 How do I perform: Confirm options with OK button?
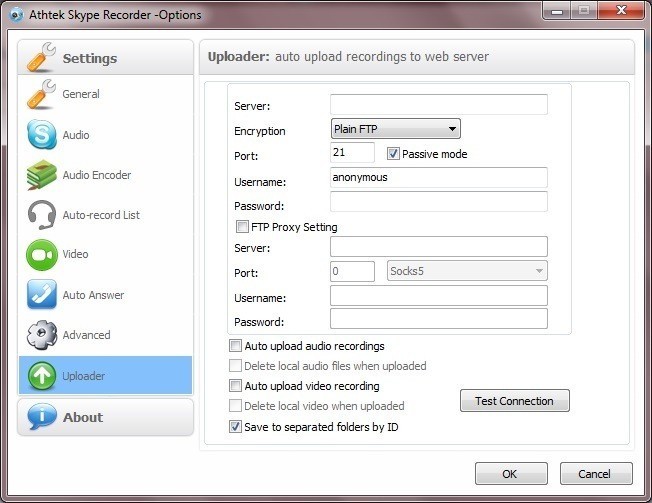click(511, 473)
